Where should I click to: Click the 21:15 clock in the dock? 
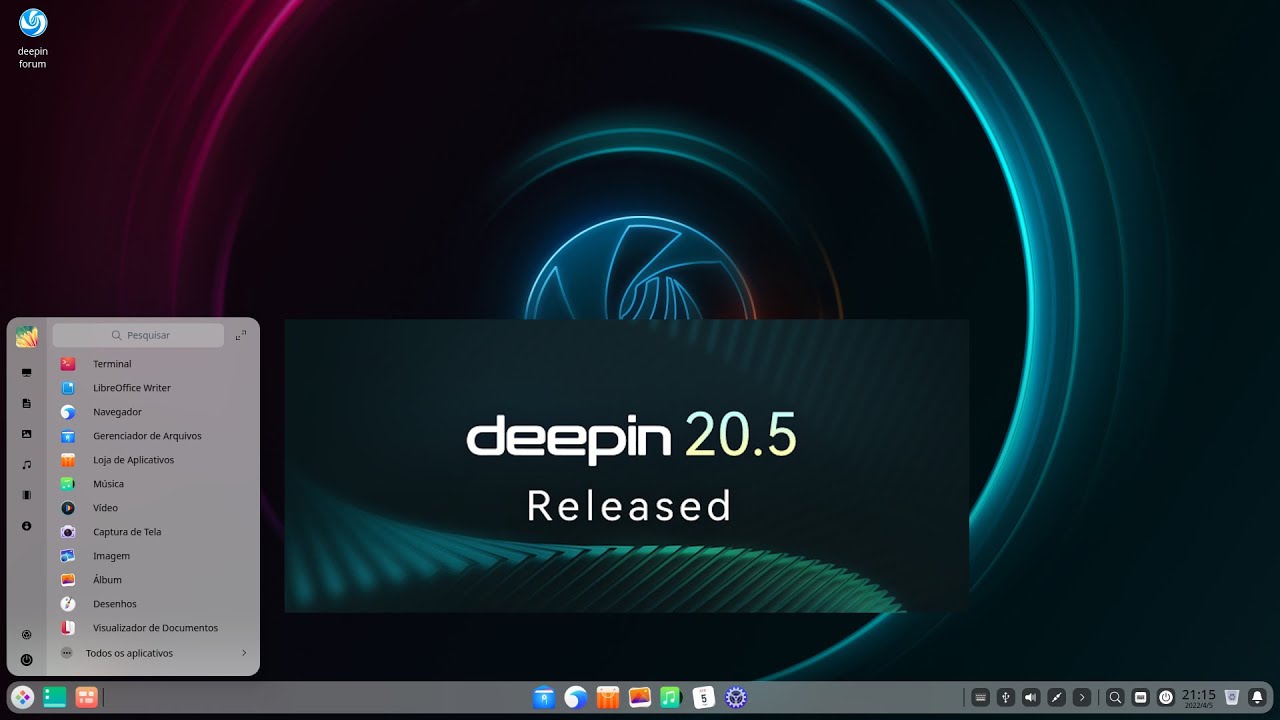pyautogui.click(x=1199, y=697)
